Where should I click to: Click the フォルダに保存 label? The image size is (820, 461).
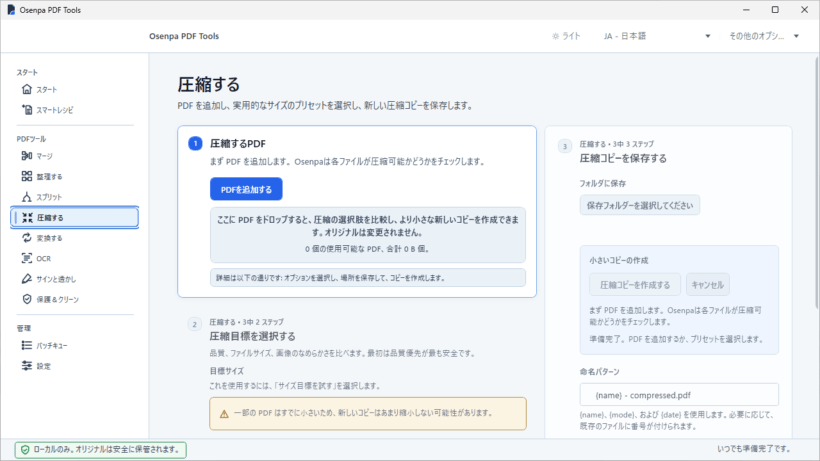tap(602, 183)
